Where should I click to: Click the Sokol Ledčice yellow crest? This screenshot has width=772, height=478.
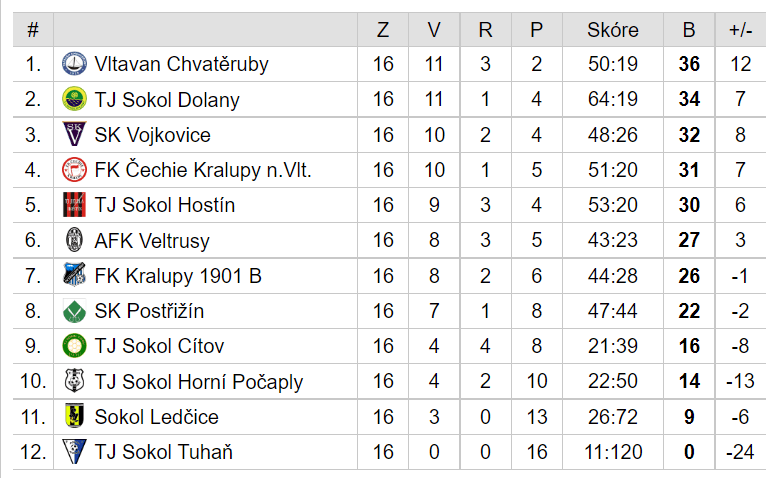[74, 416]
